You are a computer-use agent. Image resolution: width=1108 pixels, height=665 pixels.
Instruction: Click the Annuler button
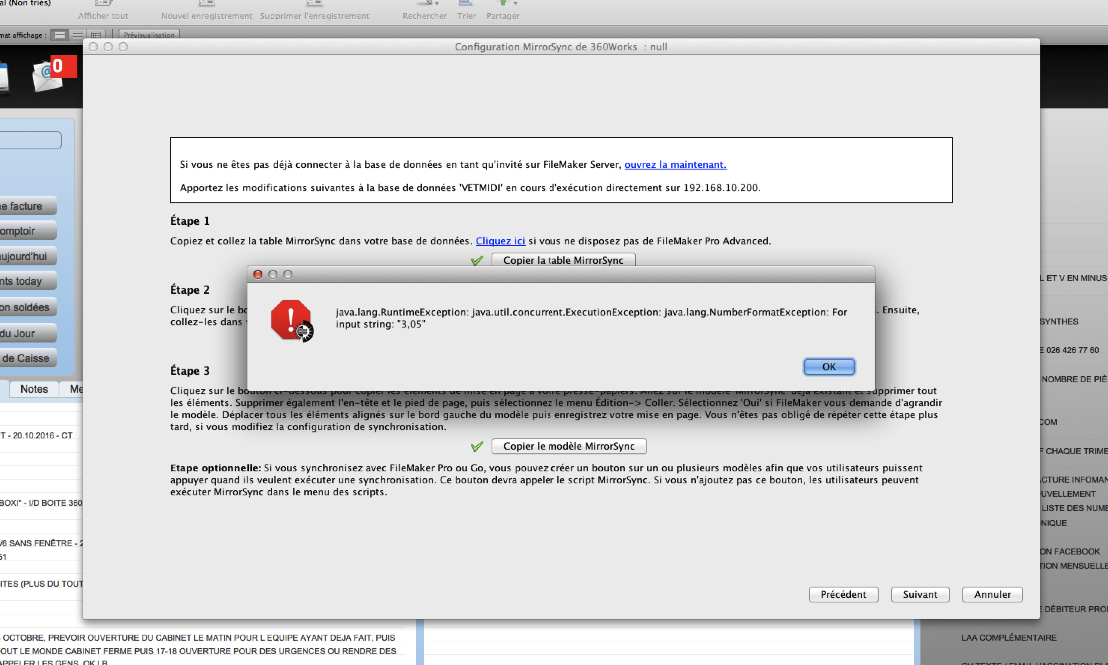[992, 594]
